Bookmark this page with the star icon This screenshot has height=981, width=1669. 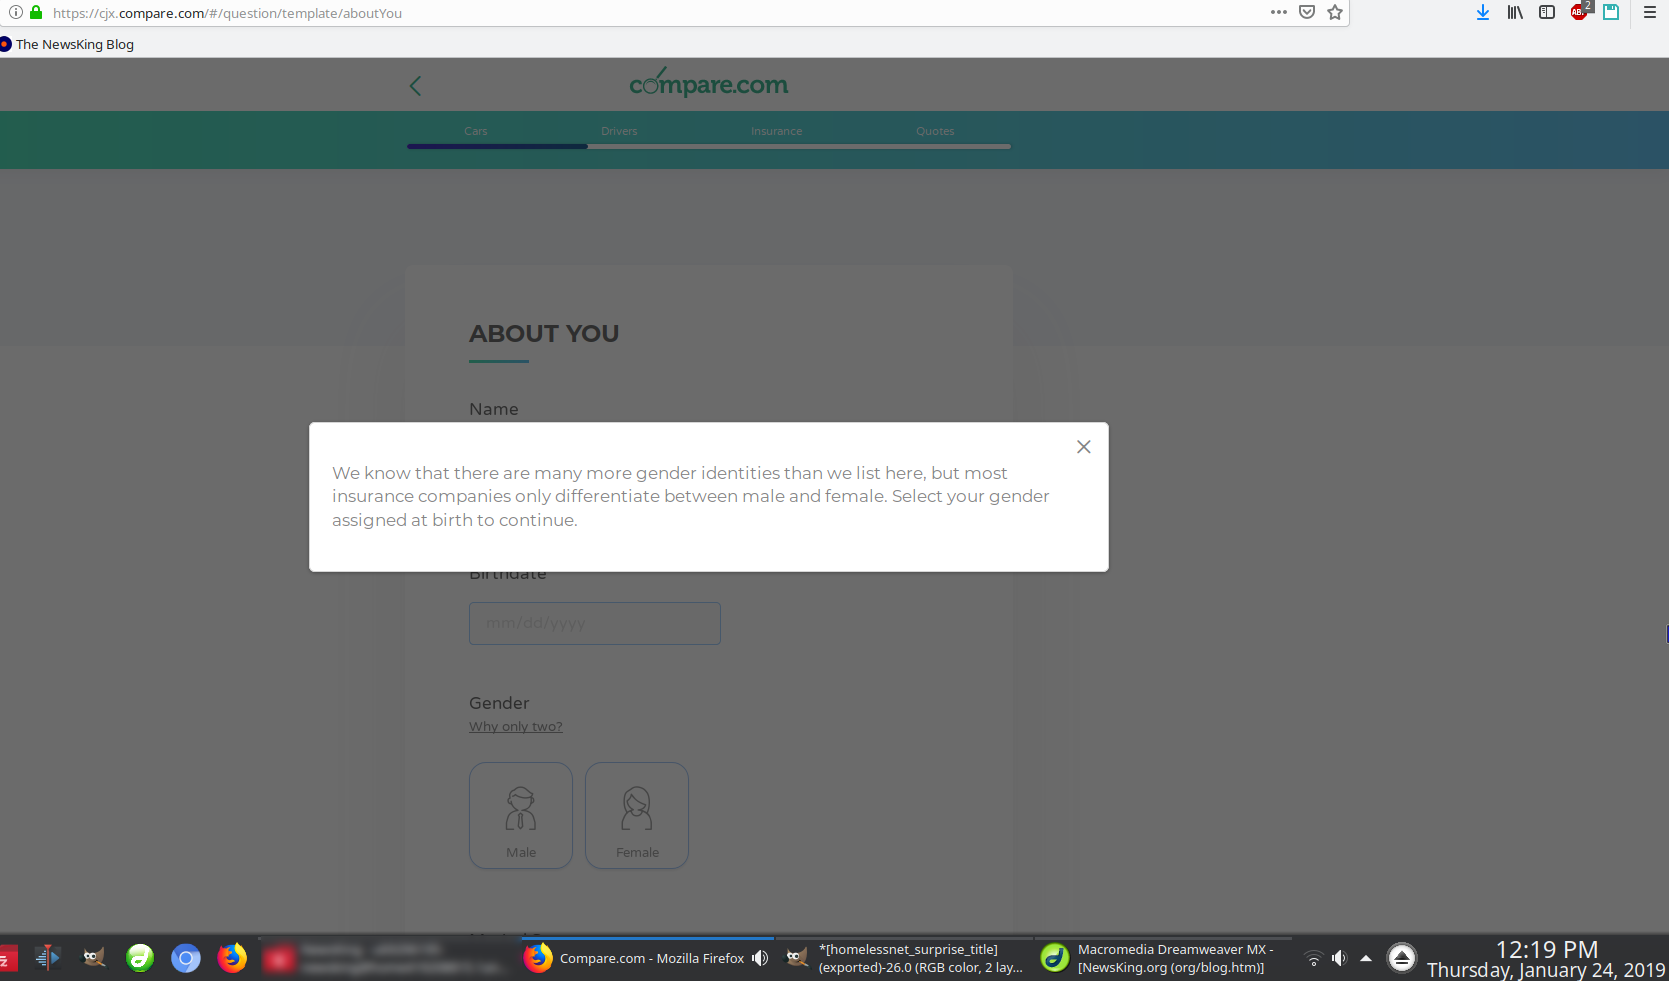click(1335, 13)
